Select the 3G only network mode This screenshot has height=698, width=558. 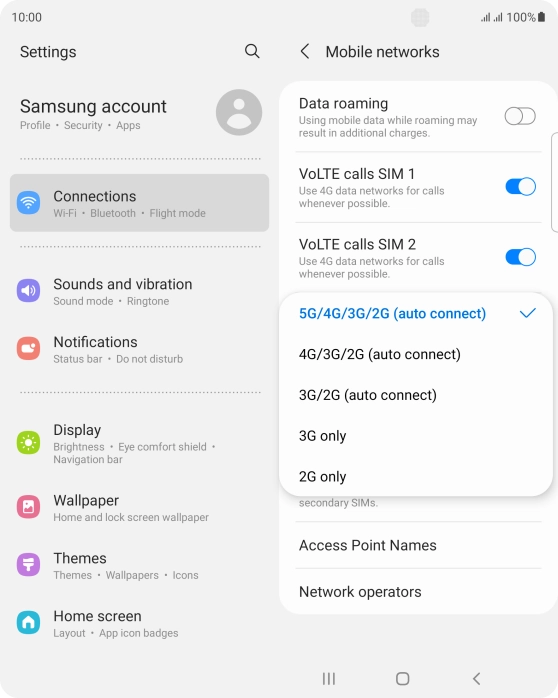pos(416,436)
